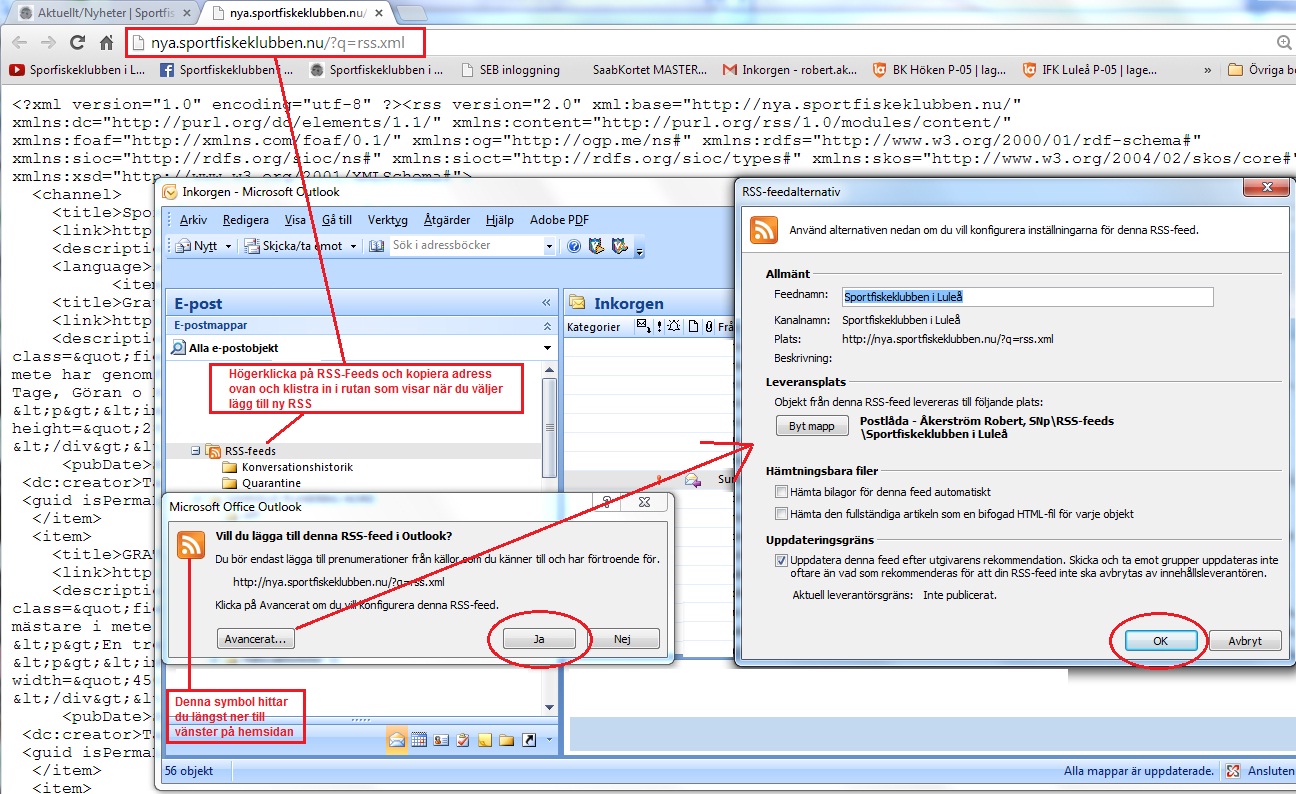Open the SEB inloggning bookmark
The image size is (1296, 794).
[x=510, y=70]
